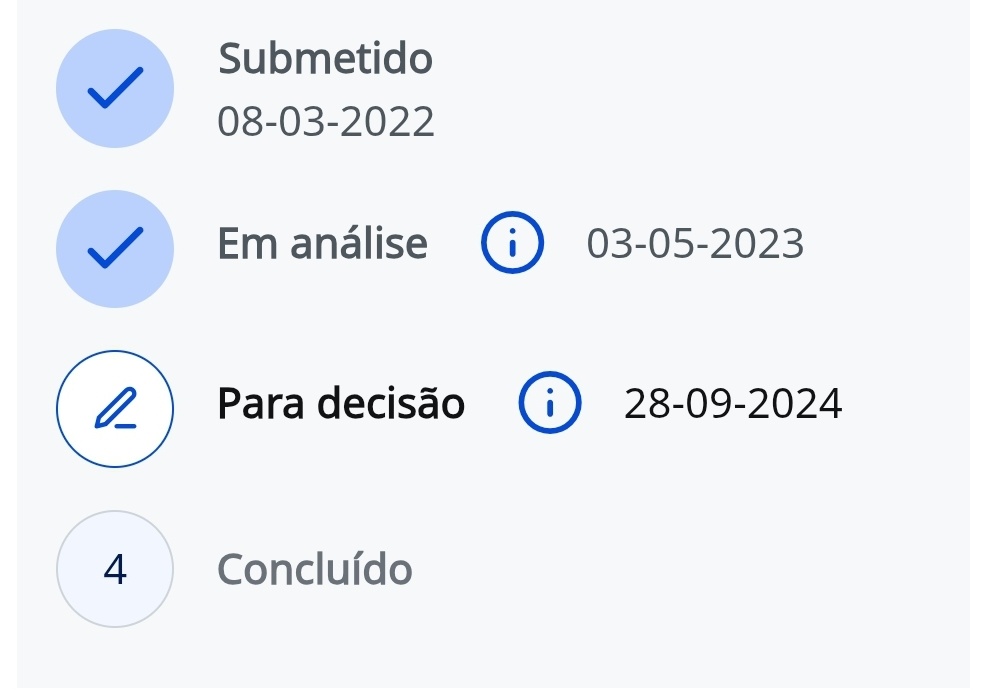Click the step 4 circle for Concluído
Image resolution: width=988 pixels, height=697 pixels.
click(115, 570)
